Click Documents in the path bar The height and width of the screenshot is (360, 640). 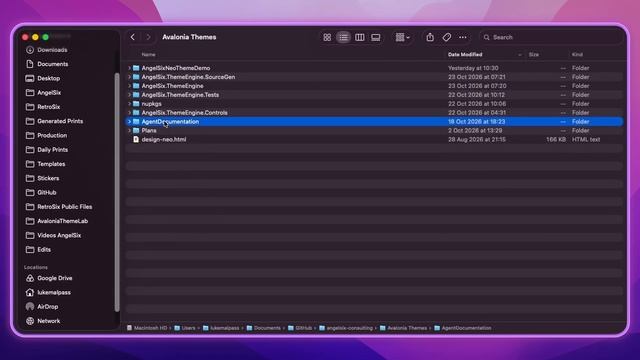(x=264, y=328)
